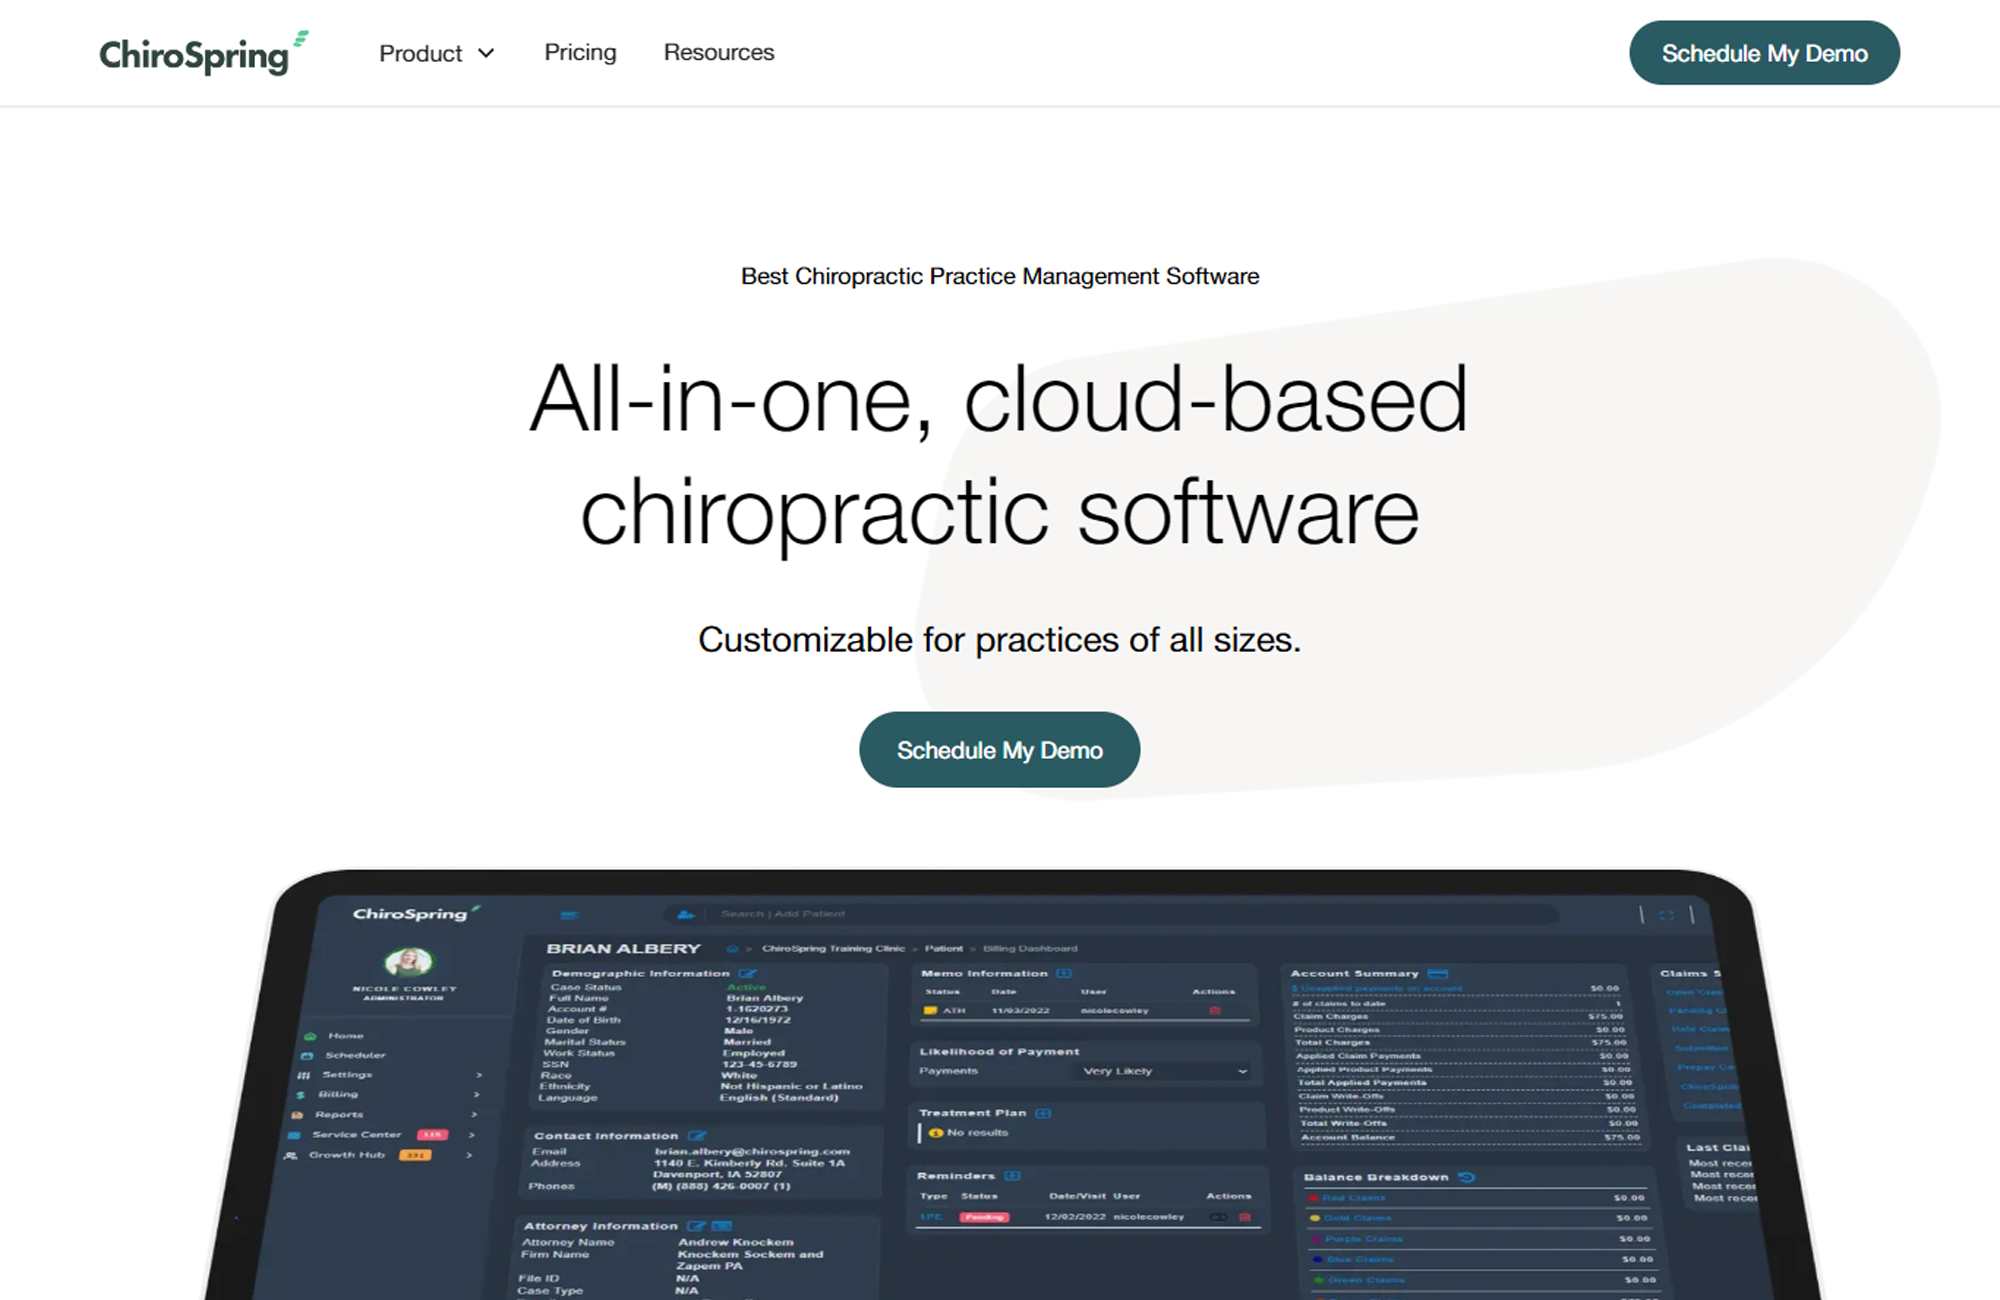Click the Home icon in the app sidebar

(310, 1036)
